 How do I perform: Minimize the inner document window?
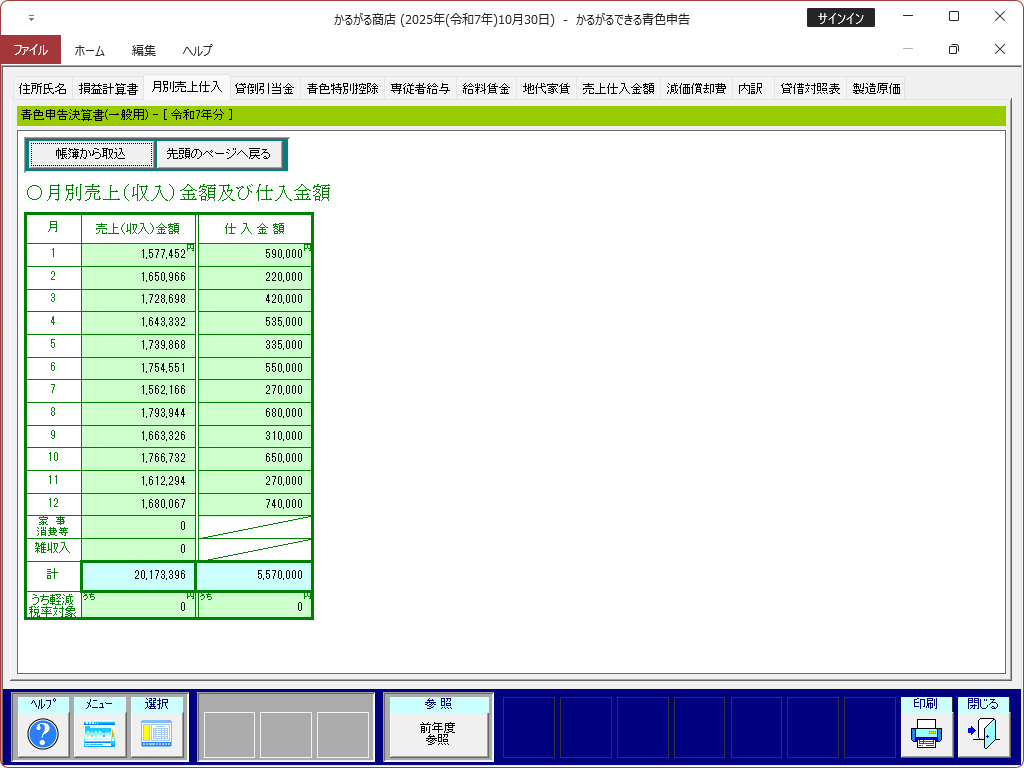(907, 49)
